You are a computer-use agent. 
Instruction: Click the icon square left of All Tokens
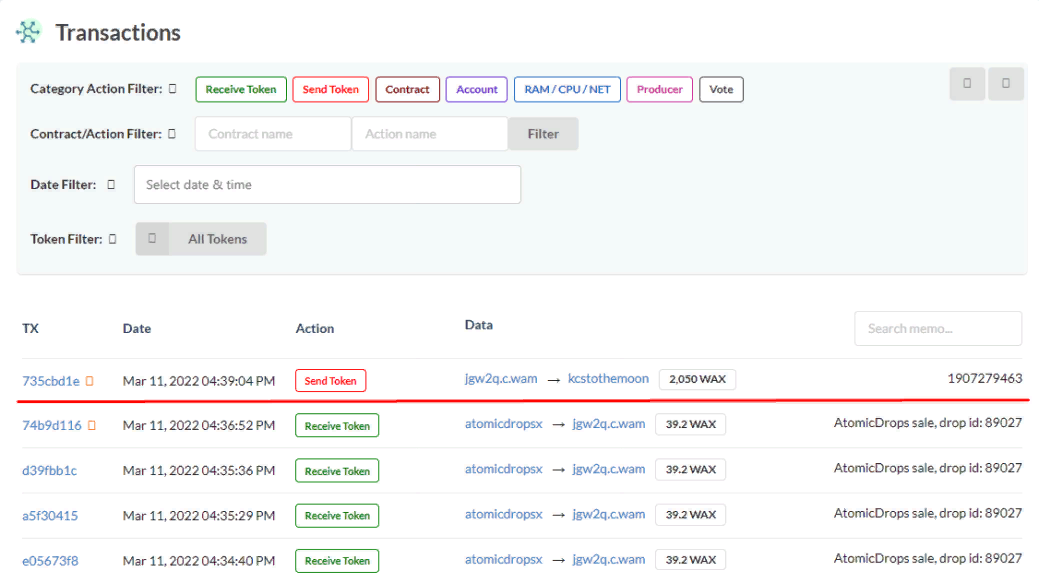[x=152, y=238]
